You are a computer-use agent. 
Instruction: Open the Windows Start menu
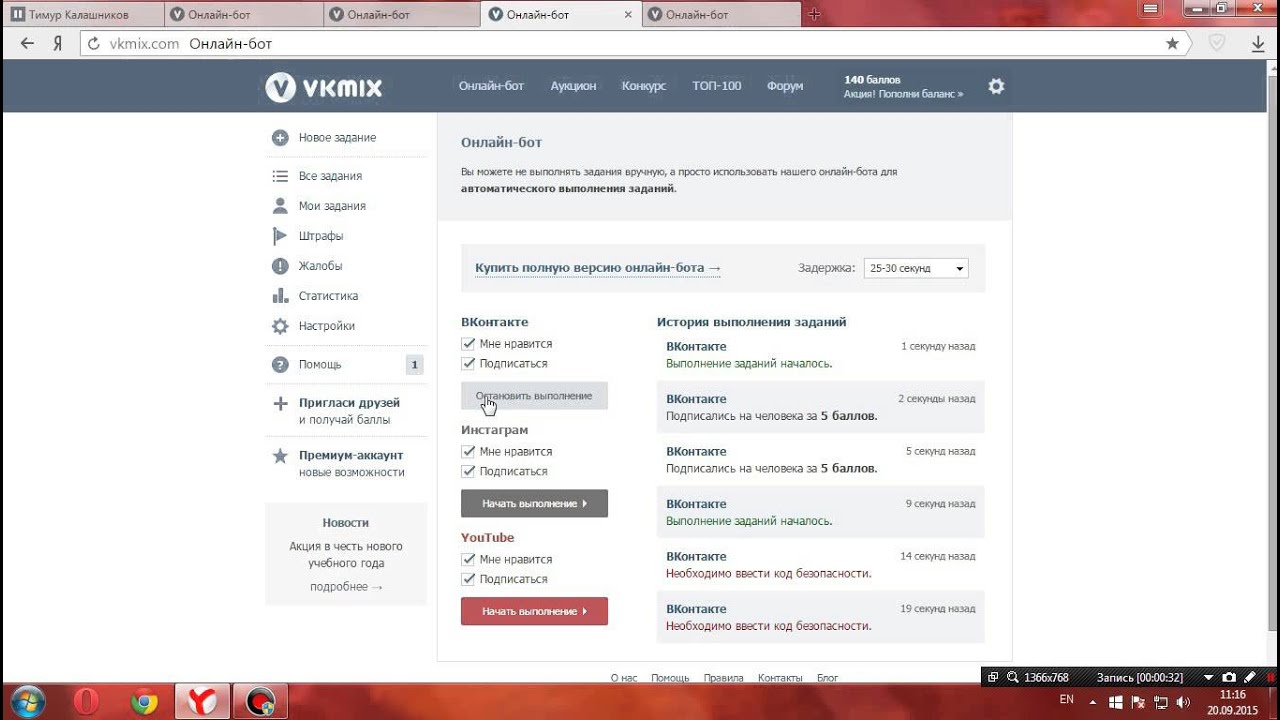[28, 702]
